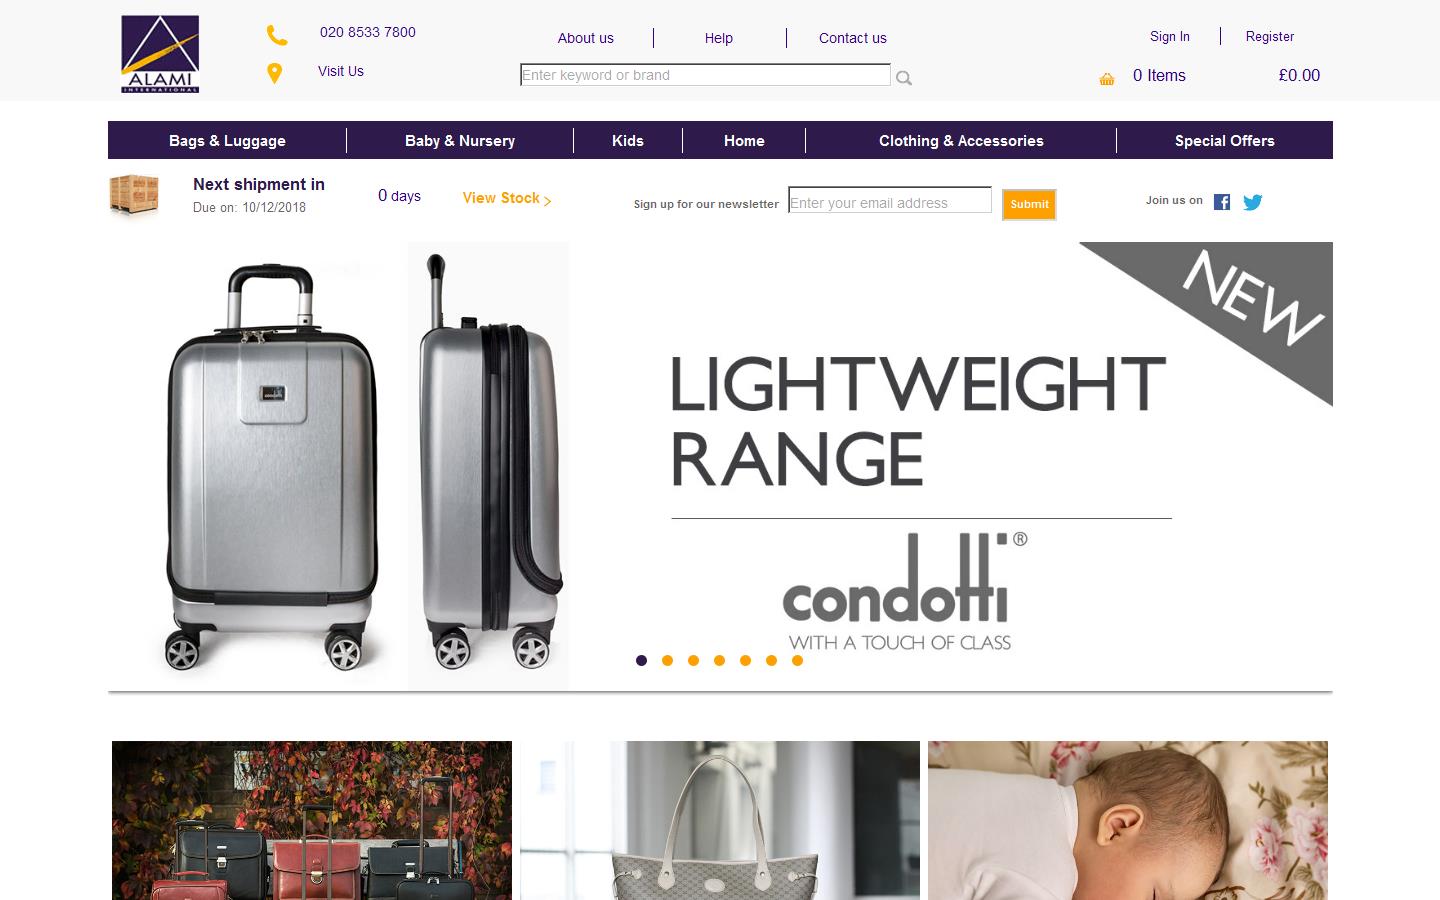Select the last carousel slide dot

click(x=798, y=660)
